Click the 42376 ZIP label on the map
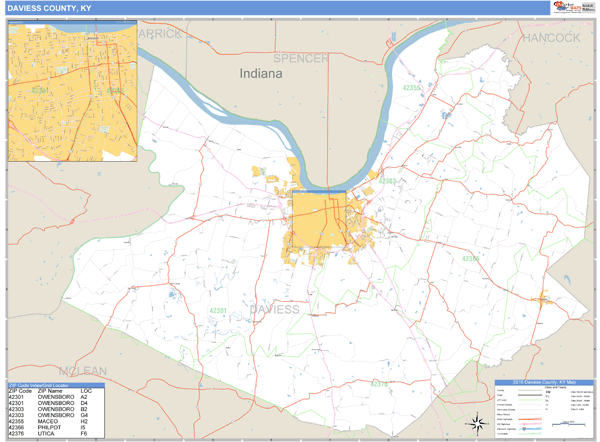 point(379,384)
